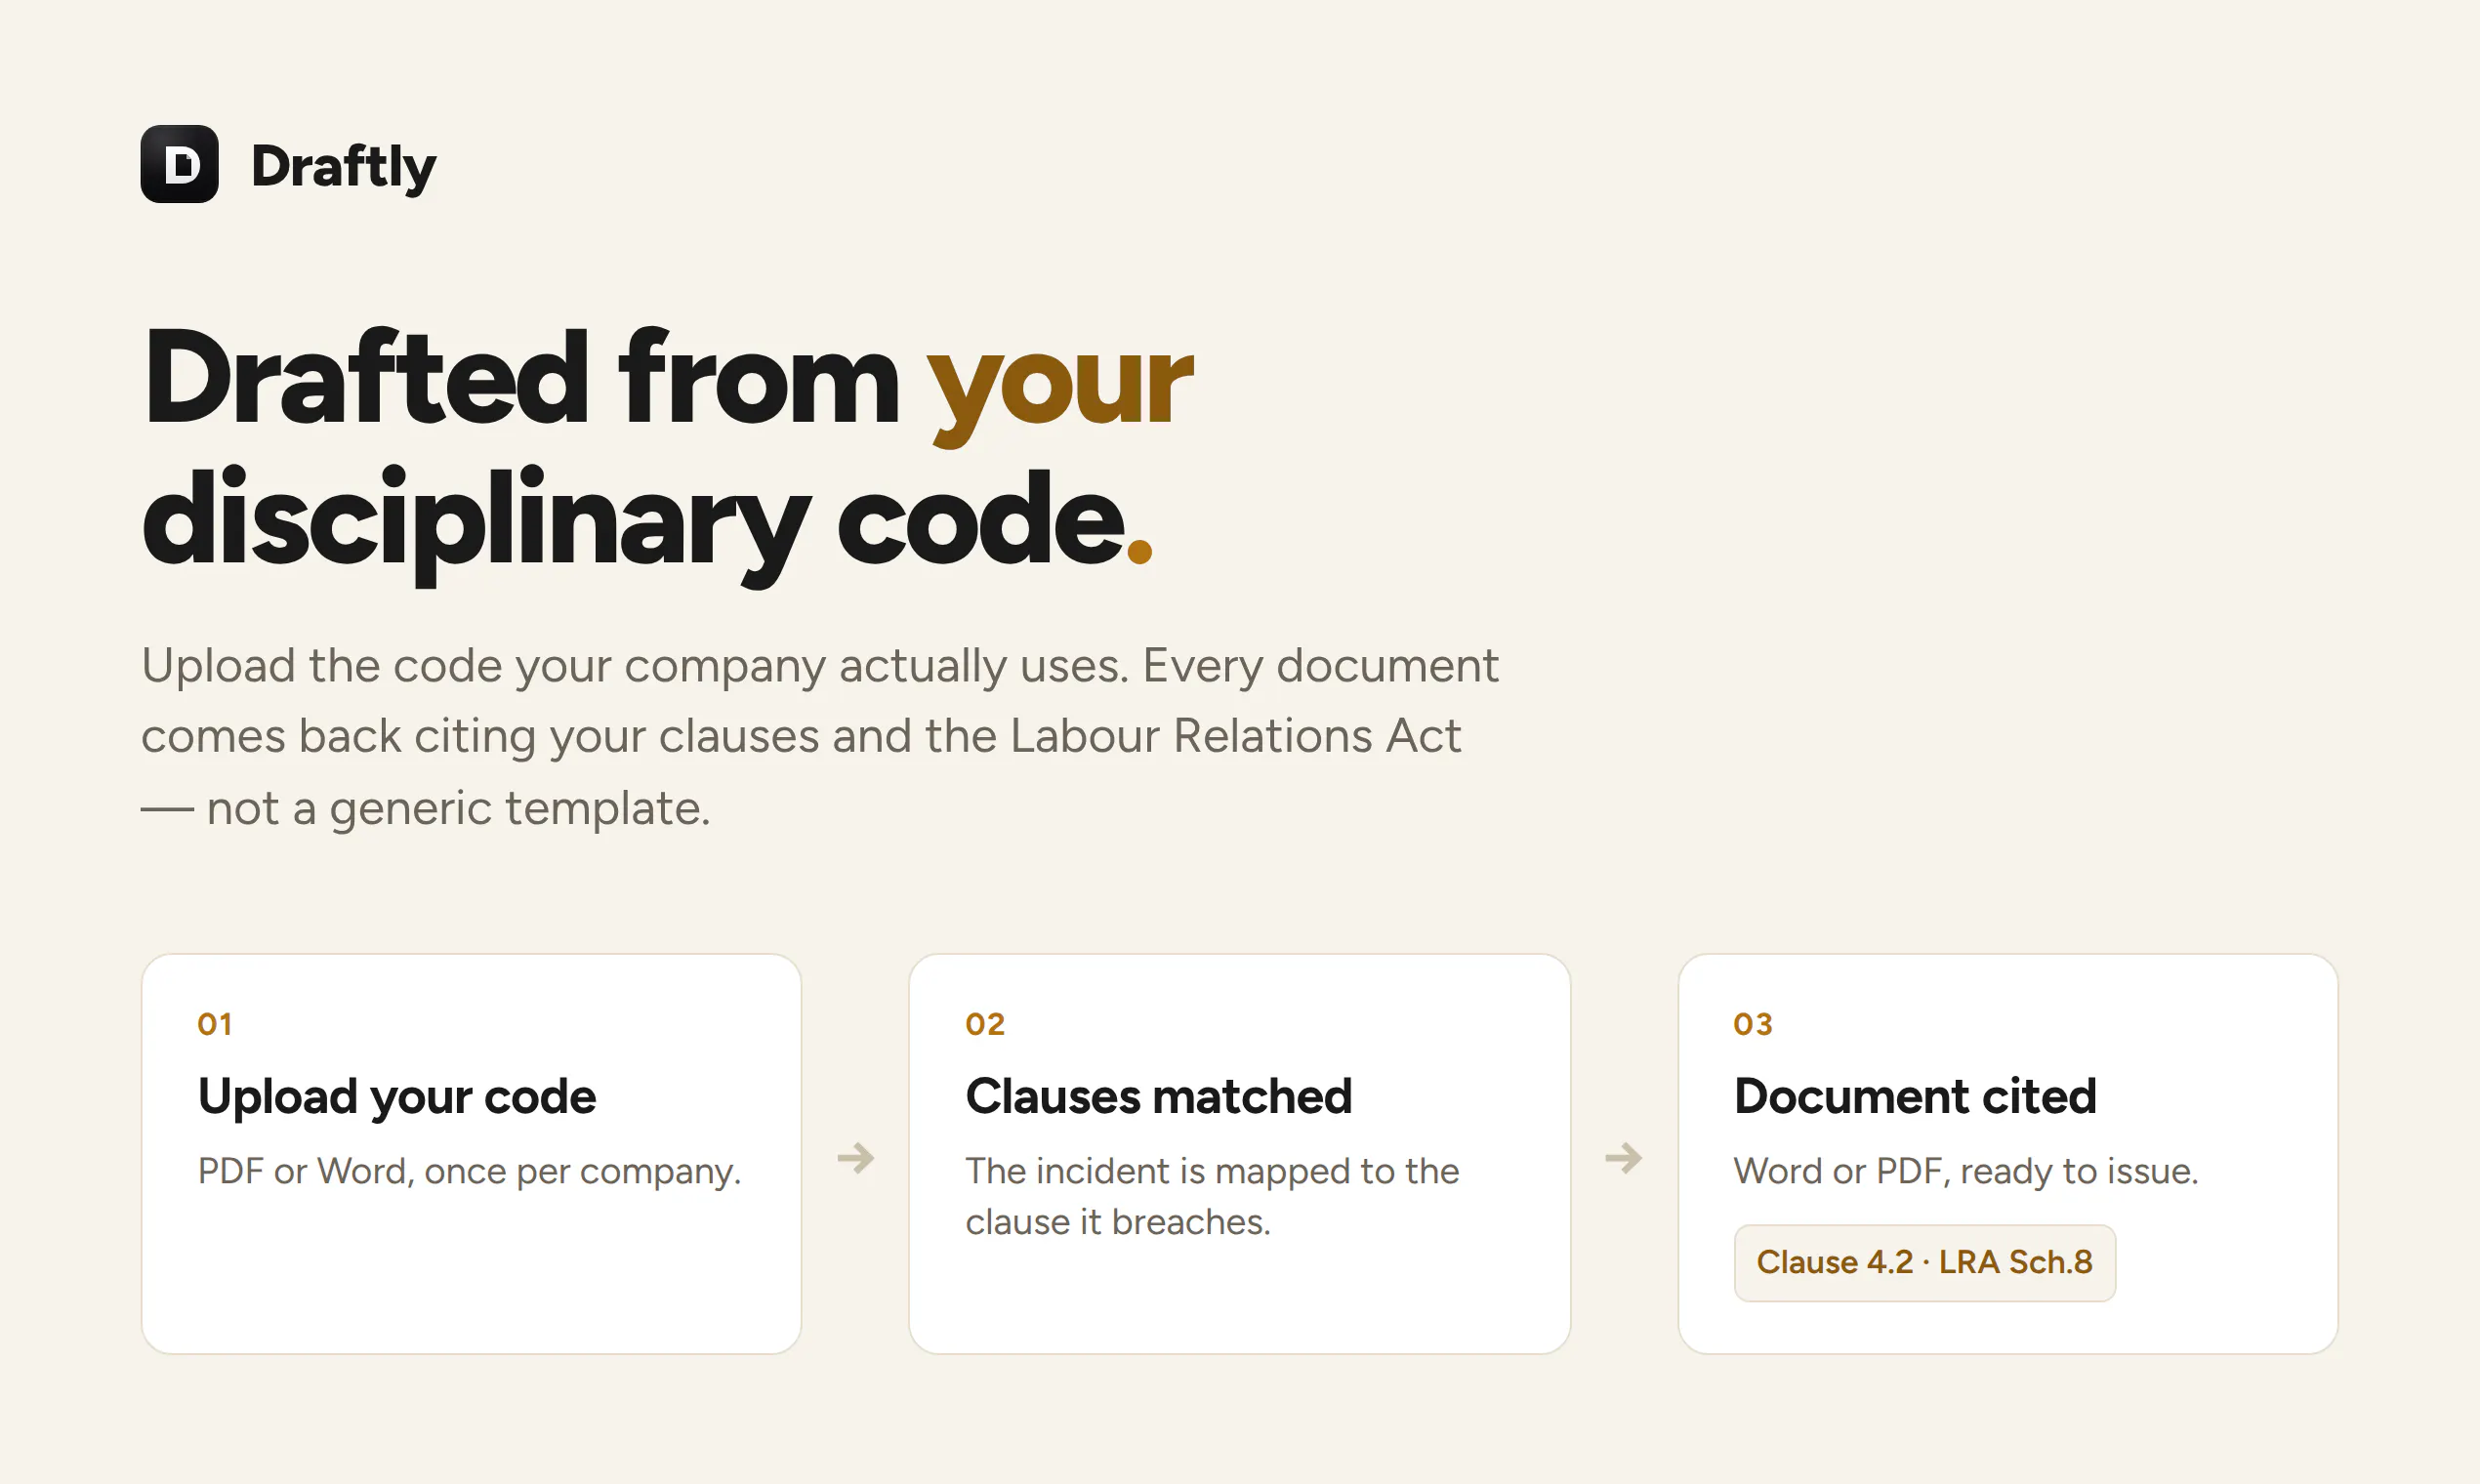
Task: Click the Draftly D logo icon
Action: click(180, 164)
